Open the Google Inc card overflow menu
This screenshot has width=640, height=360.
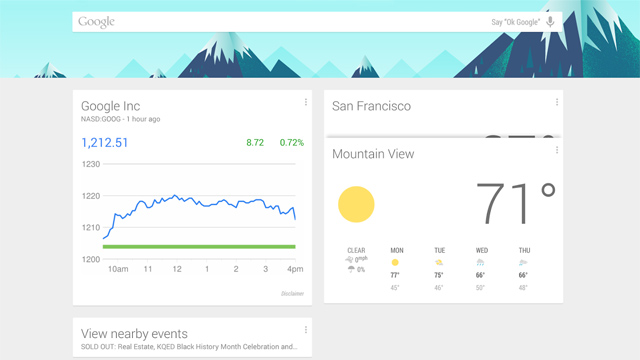tap(306, 102)
